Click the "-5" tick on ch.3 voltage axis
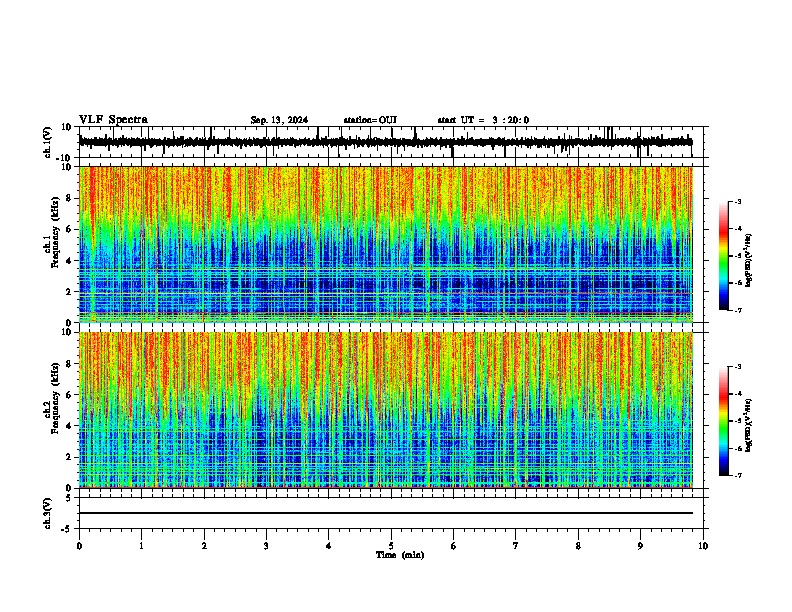 coord(68,529)
